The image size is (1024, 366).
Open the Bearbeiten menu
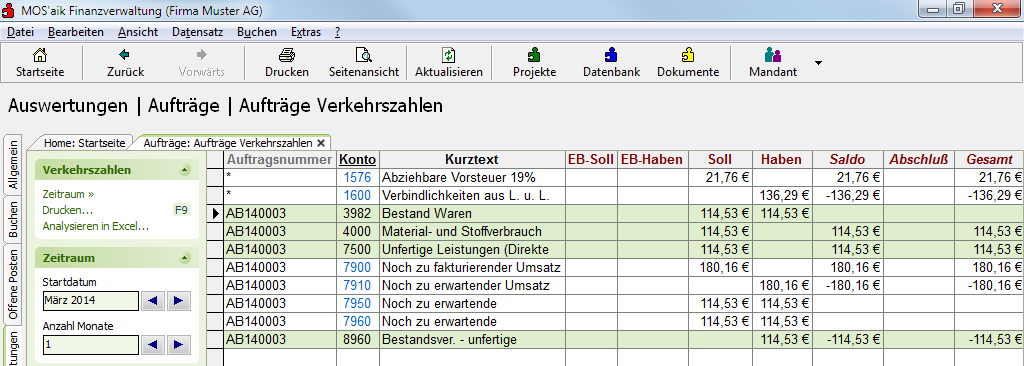76,32
